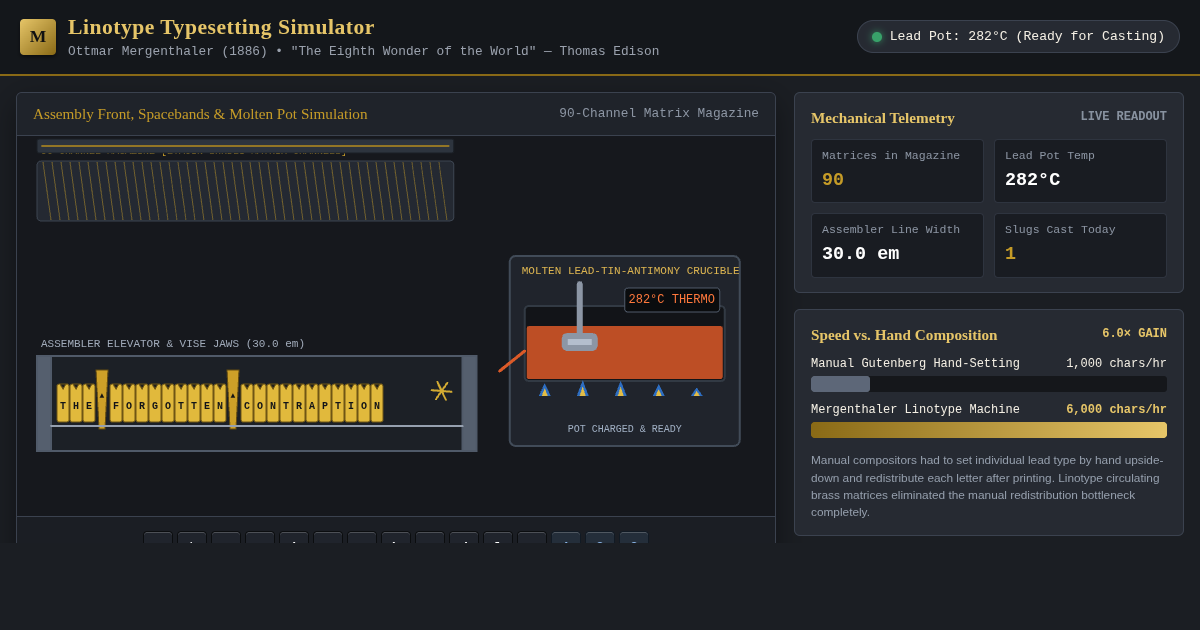Select the H matrix in the assembler
The image size is (1200, 630).
coord(76,403)
